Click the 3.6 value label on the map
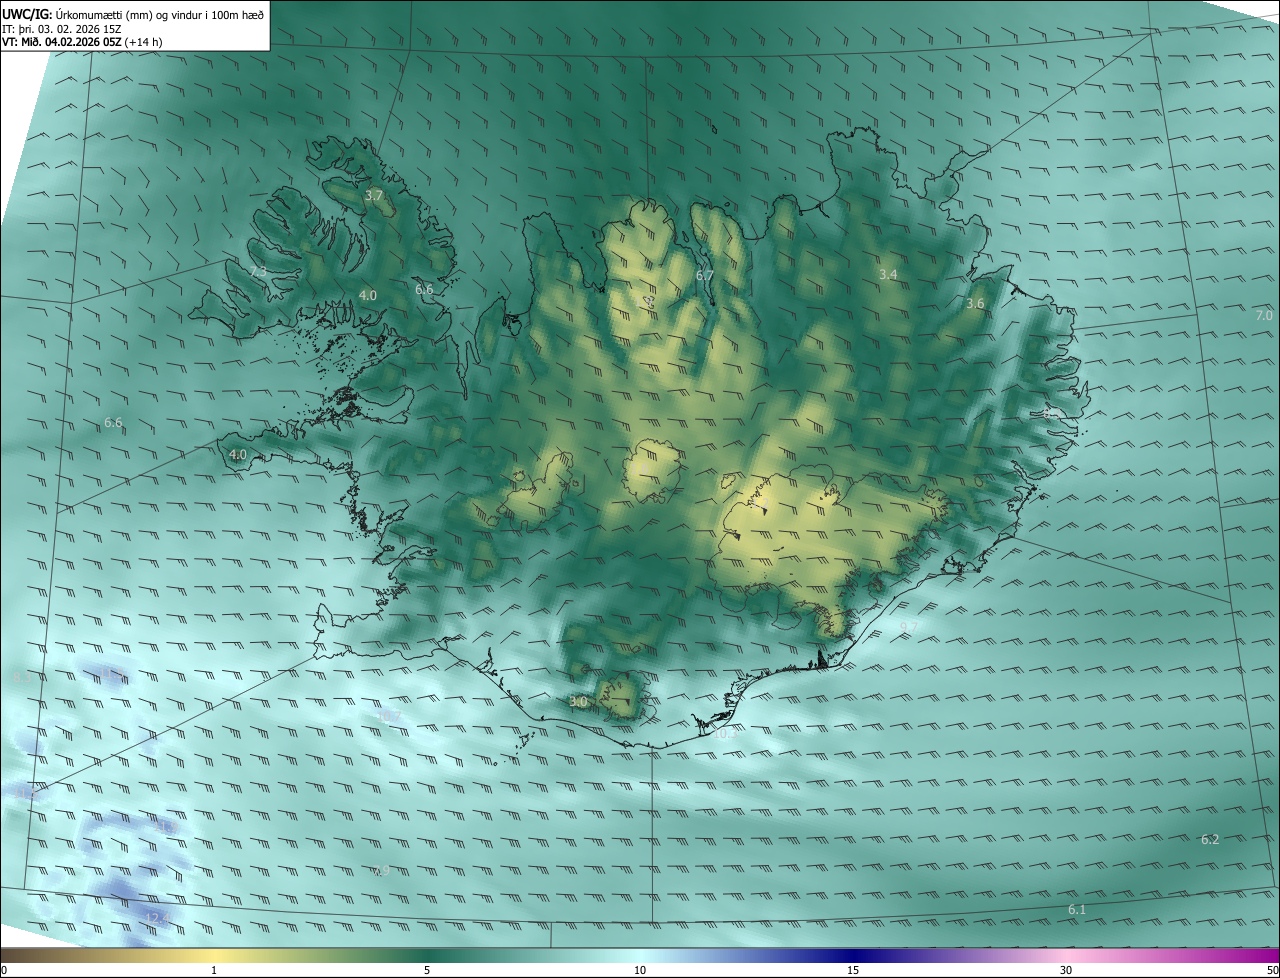The image size is (1280, 978). pyautogui.click(x=975, y=303)
